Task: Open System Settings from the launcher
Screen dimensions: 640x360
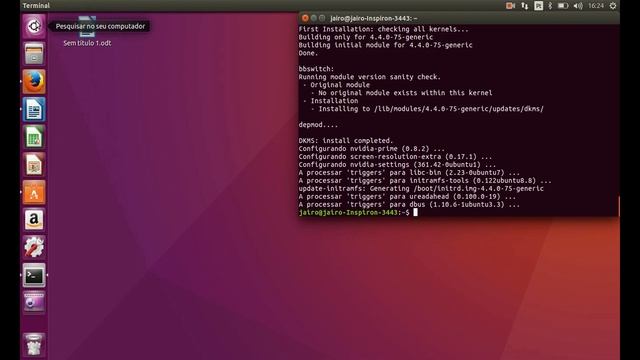Action: (x=34, y=247)
